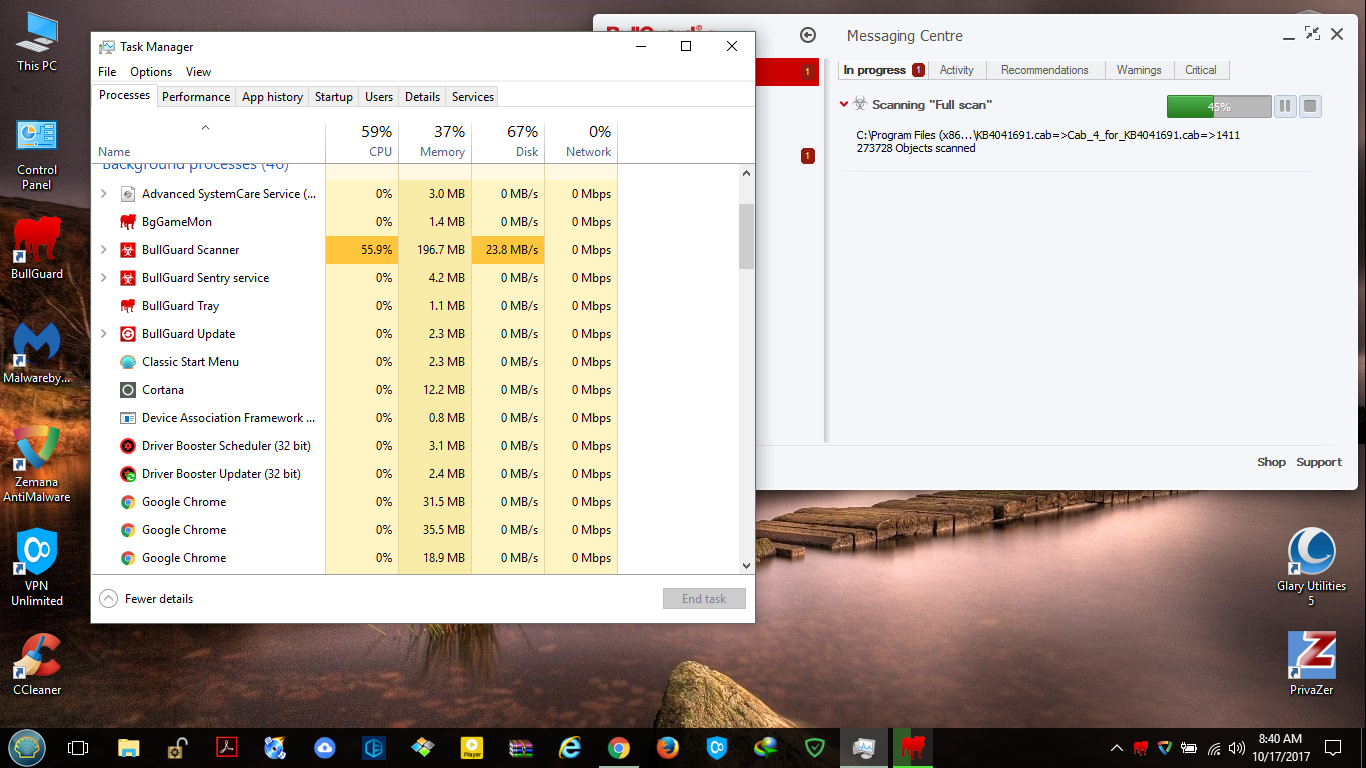Sort processes by the Network column
The width and height of the screenshot is (1366, 768).
click(581, 141)
